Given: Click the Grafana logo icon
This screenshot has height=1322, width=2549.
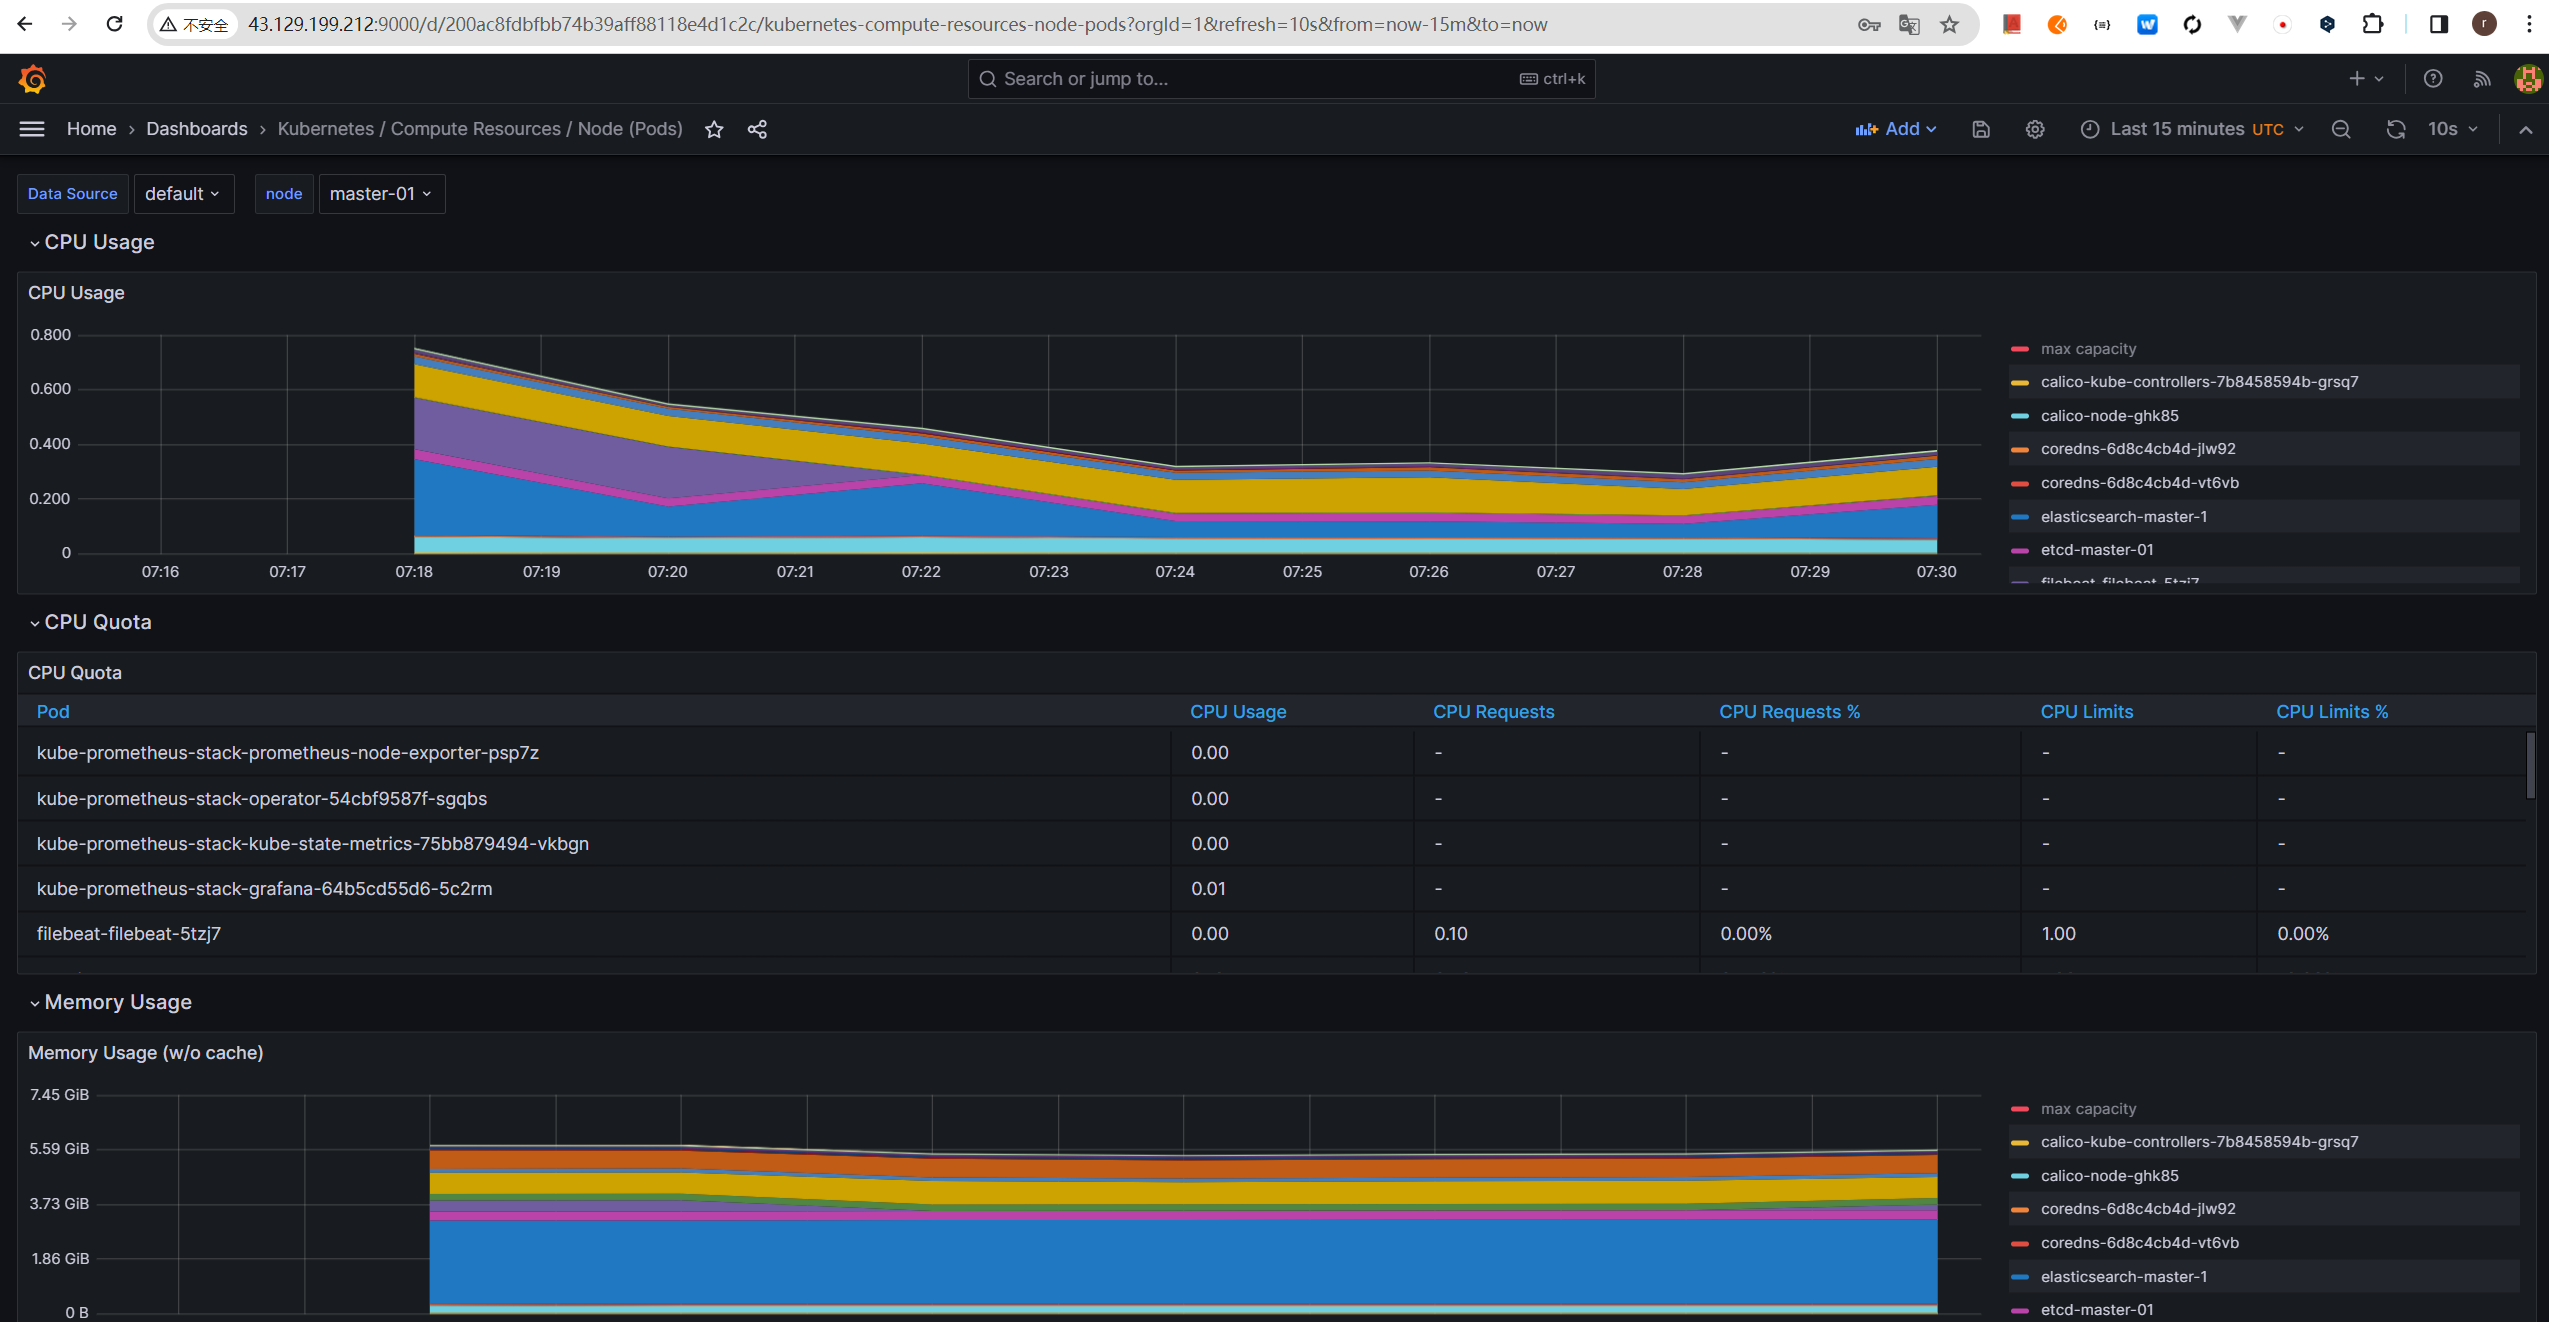Looking at the screenshot, I should point(32,79).
